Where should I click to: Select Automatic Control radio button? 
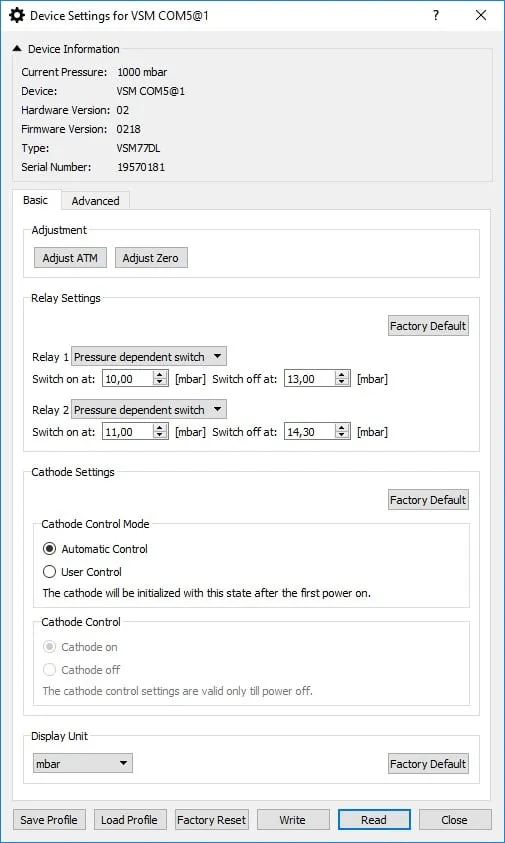pyautogui.click(x=49, y=549)
